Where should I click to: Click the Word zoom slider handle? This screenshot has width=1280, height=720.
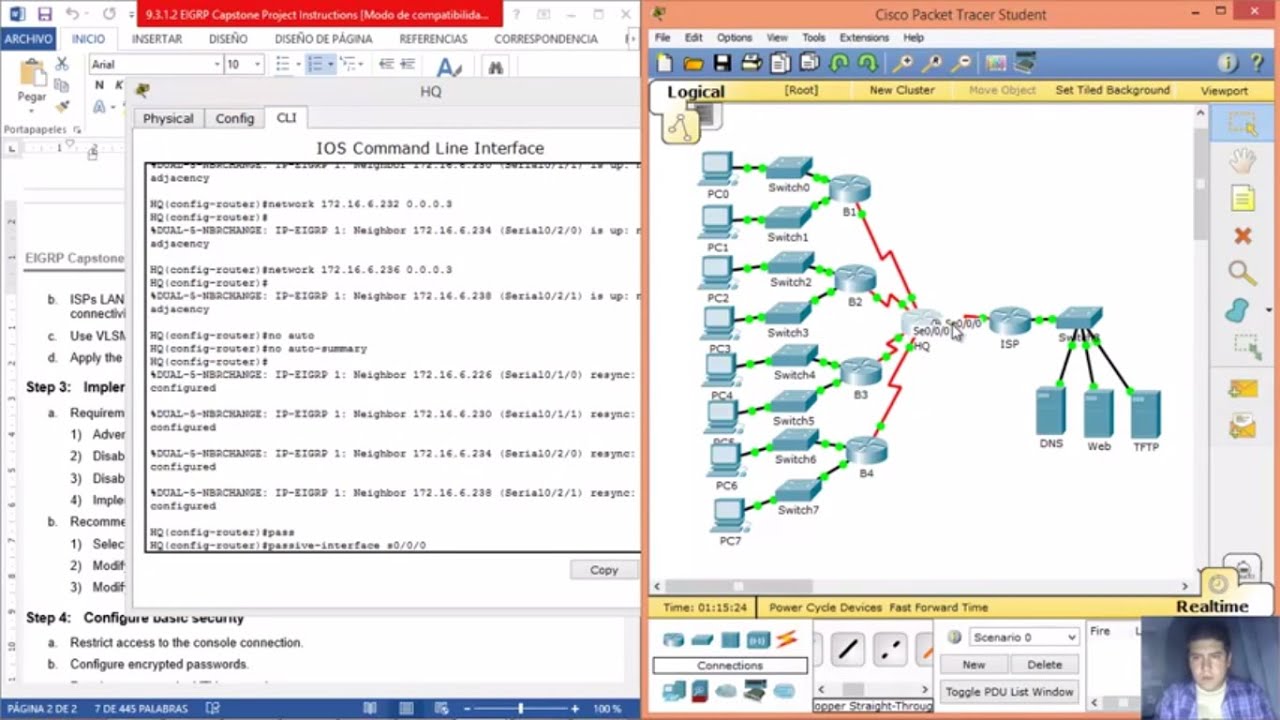(521, 708)
